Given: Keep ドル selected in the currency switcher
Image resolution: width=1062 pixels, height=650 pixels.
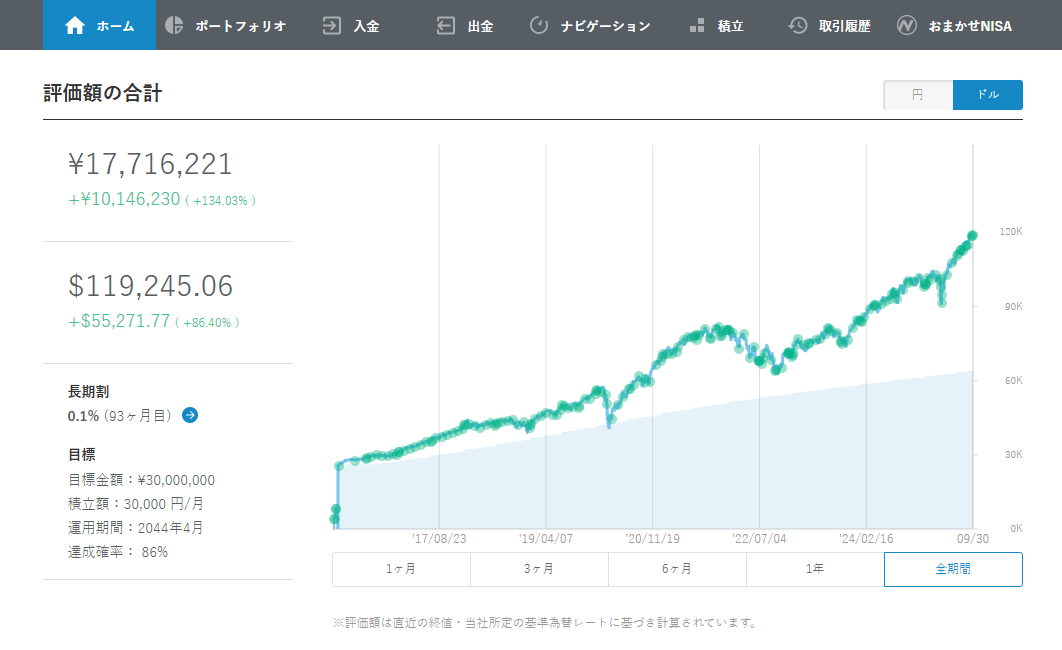Looking at the screenshot, I should 987,94.
